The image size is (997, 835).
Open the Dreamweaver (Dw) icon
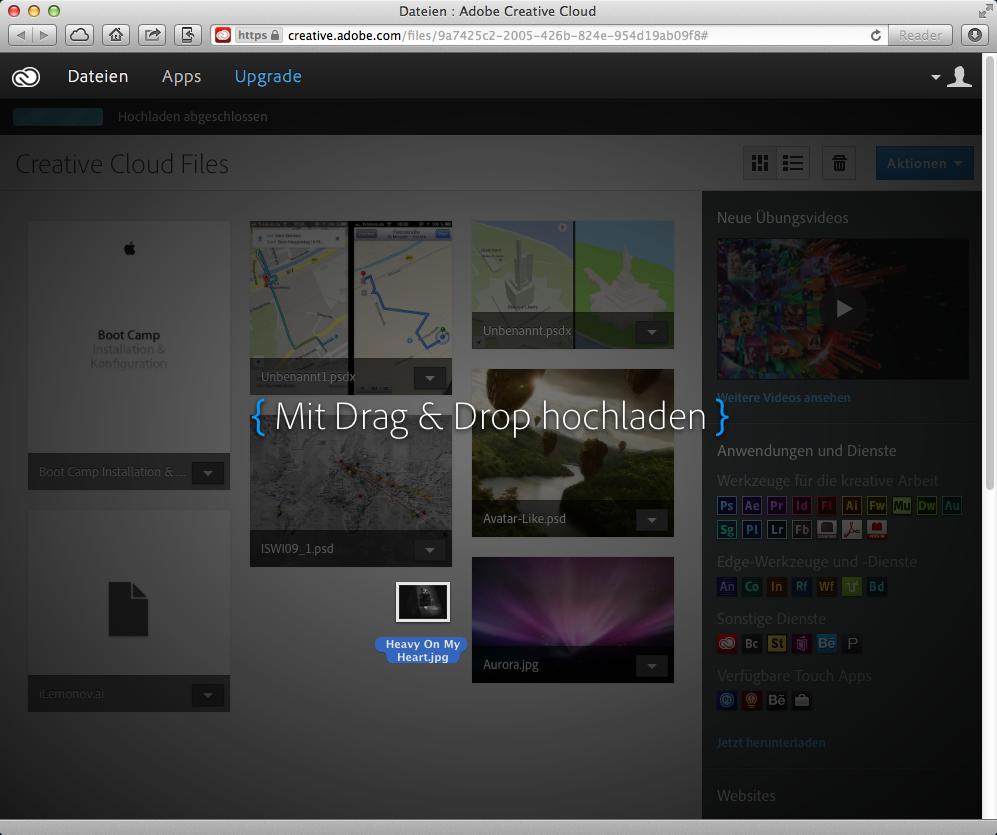click(926, 506)
